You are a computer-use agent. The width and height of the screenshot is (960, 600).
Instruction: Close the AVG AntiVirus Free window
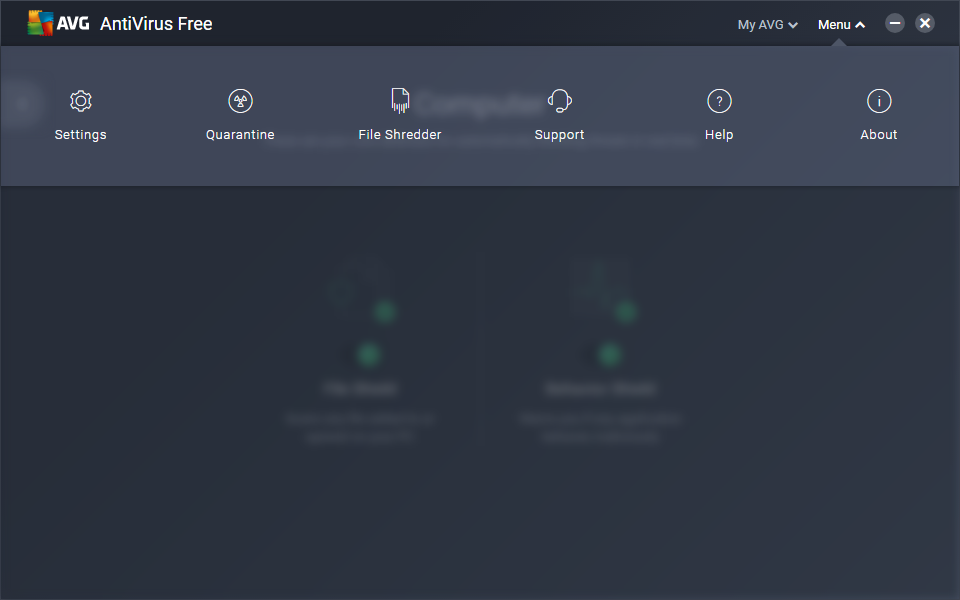coord(924,23)
